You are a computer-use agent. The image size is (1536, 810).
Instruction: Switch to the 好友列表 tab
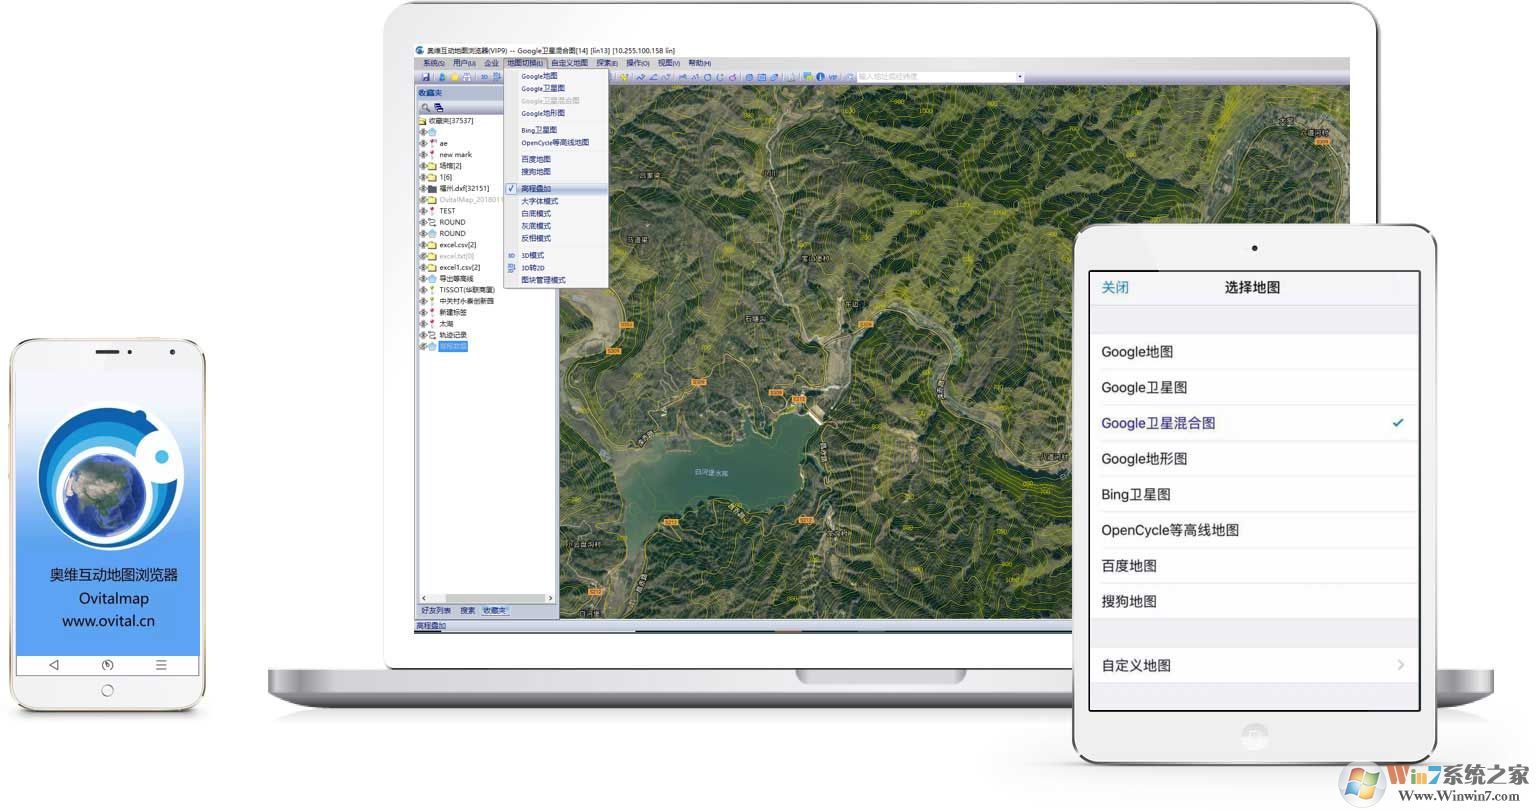pos(436,611)
